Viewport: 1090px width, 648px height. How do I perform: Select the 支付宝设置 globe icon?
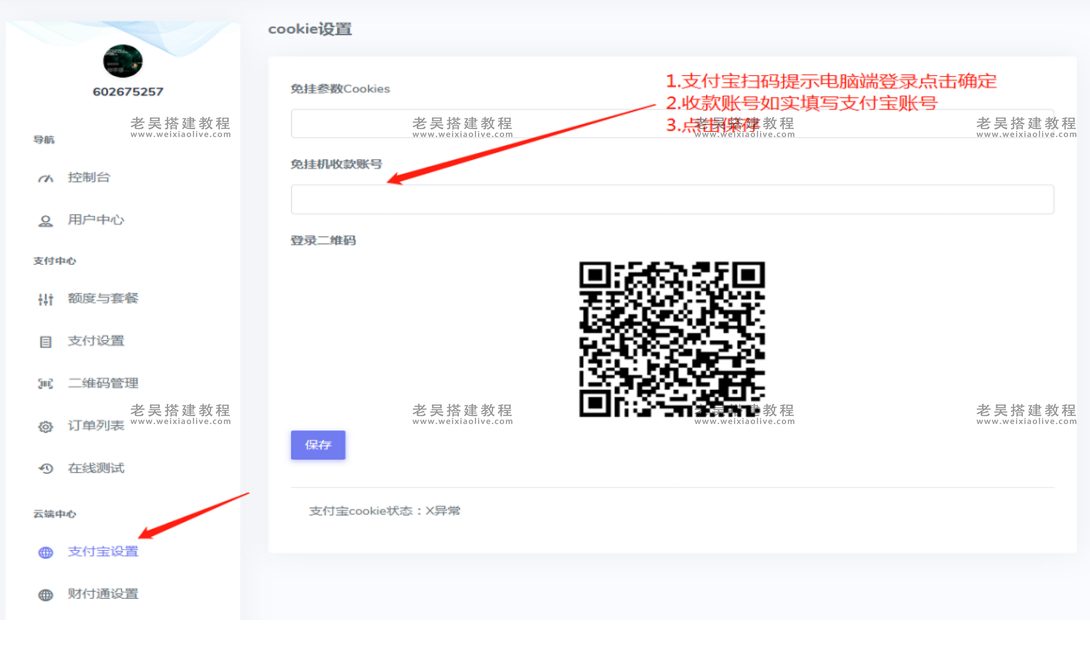click(x=48, y=551)
